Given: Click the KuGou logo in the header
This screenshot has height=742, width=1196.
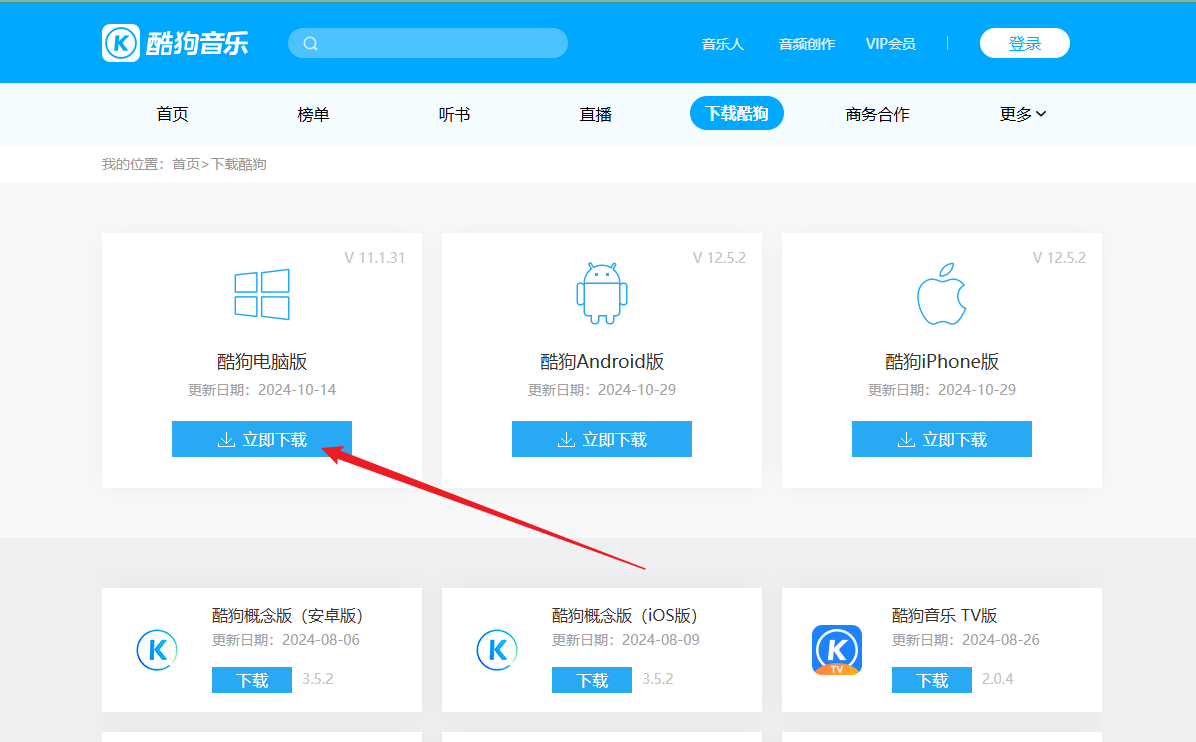Looking at the screenshot, I should point(175,43).
